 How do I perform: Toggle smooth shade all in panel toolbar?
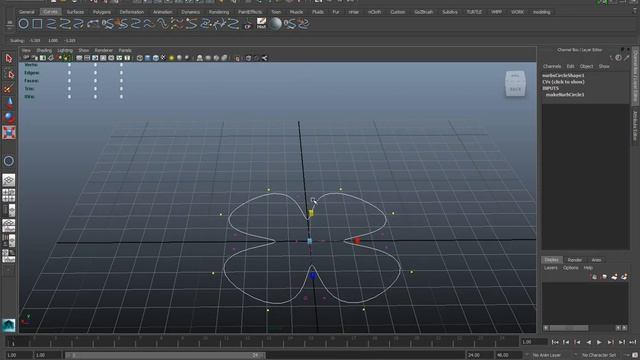(148, 58)
